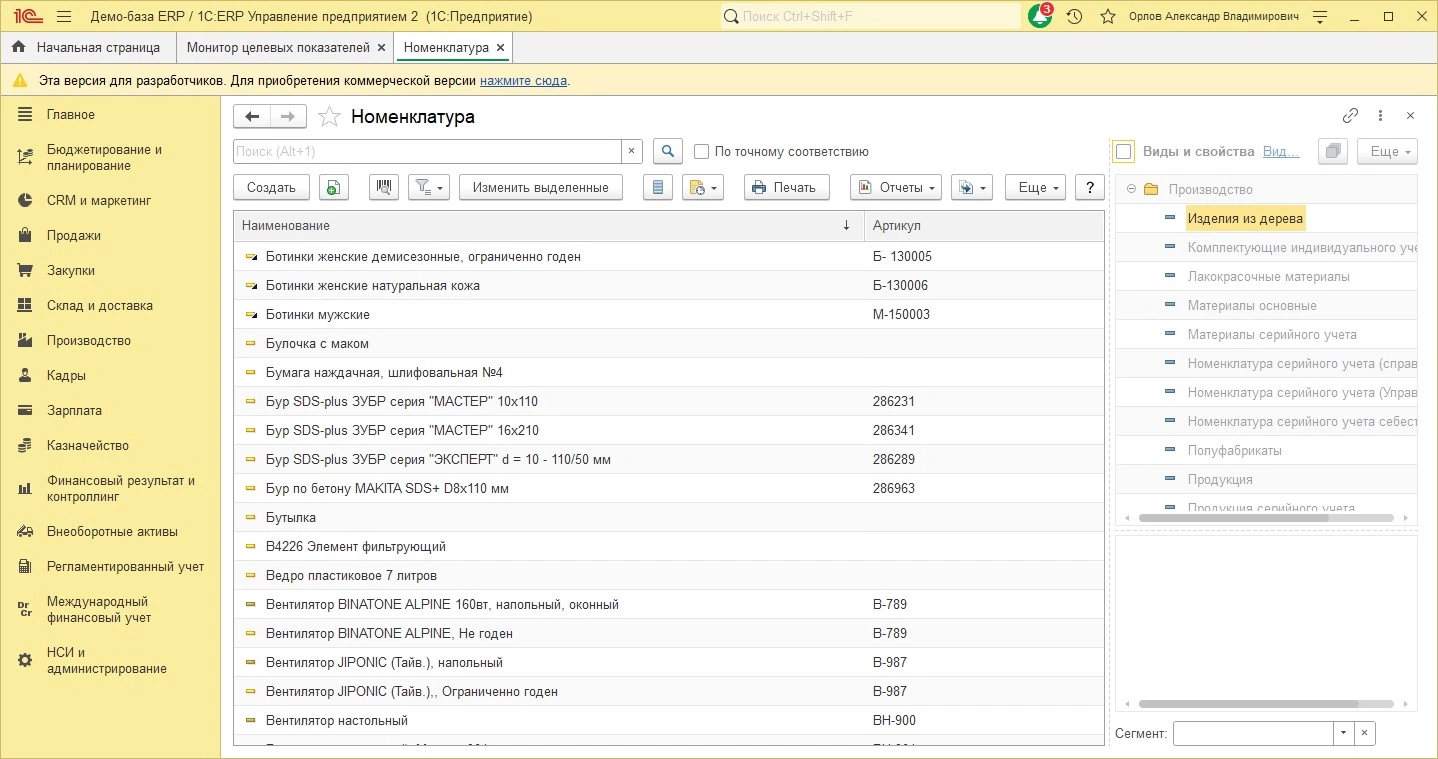This screenshot has width=1438, height=759.
Task: Follow the нажмите сюда link
Action: 523,81
